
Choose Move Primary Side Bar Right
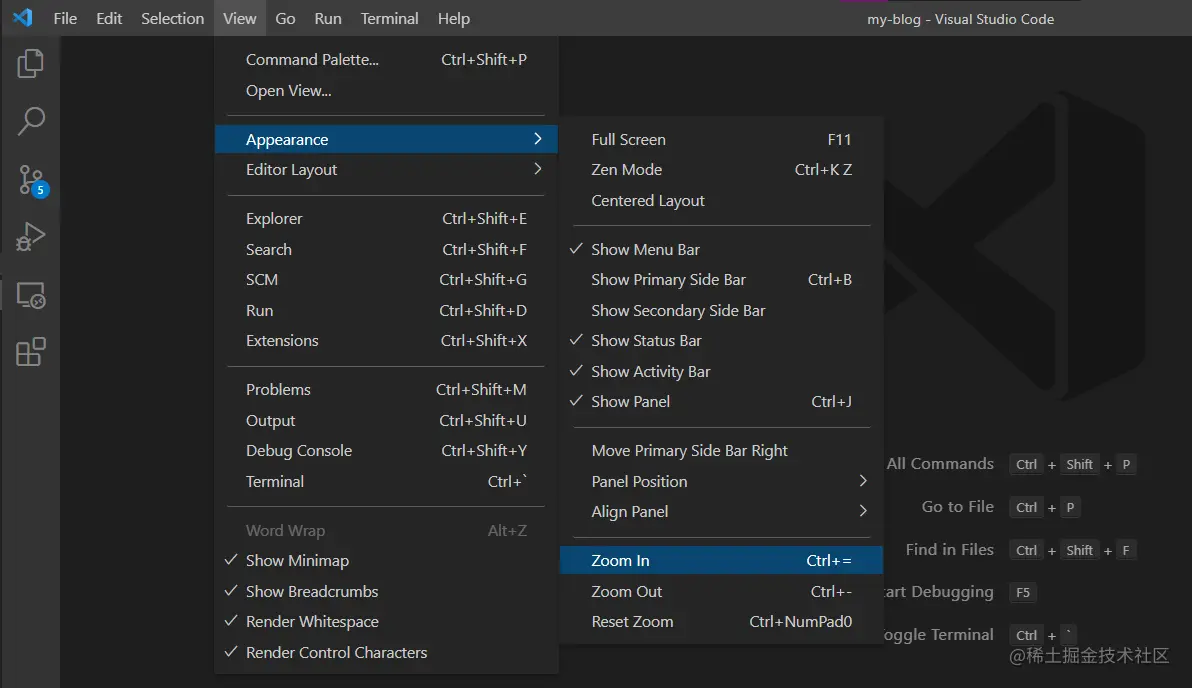pos(721,451)
